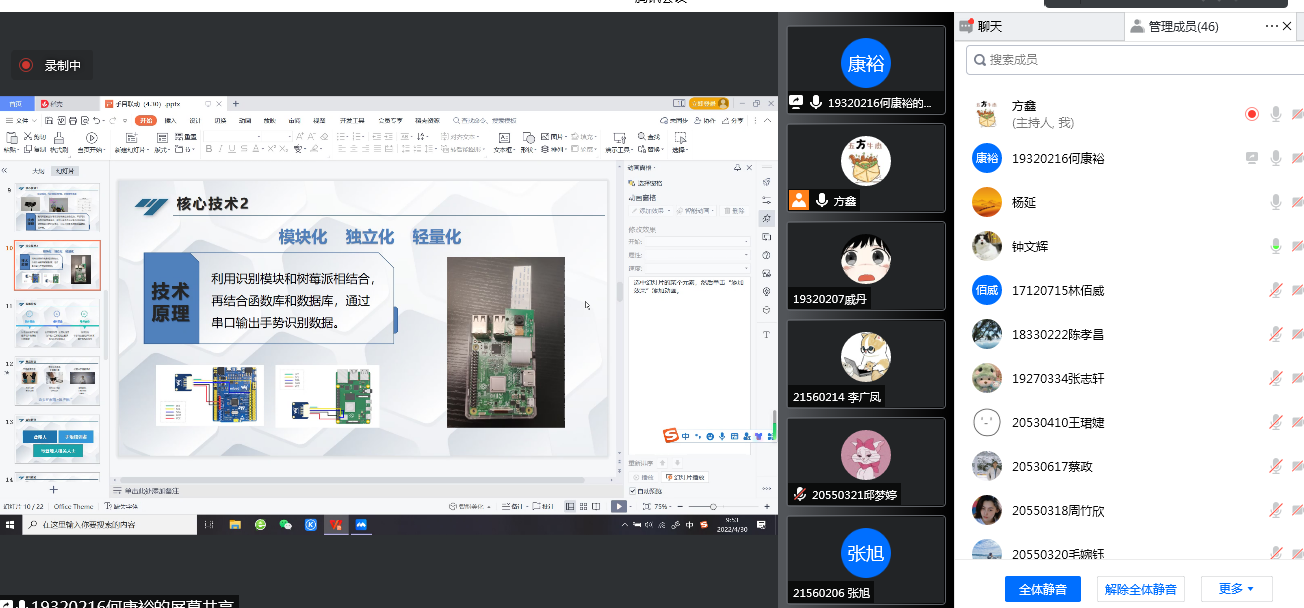
Task: Click screen share icon beside 19320216何康裕
Action: tap(1251, 158)
